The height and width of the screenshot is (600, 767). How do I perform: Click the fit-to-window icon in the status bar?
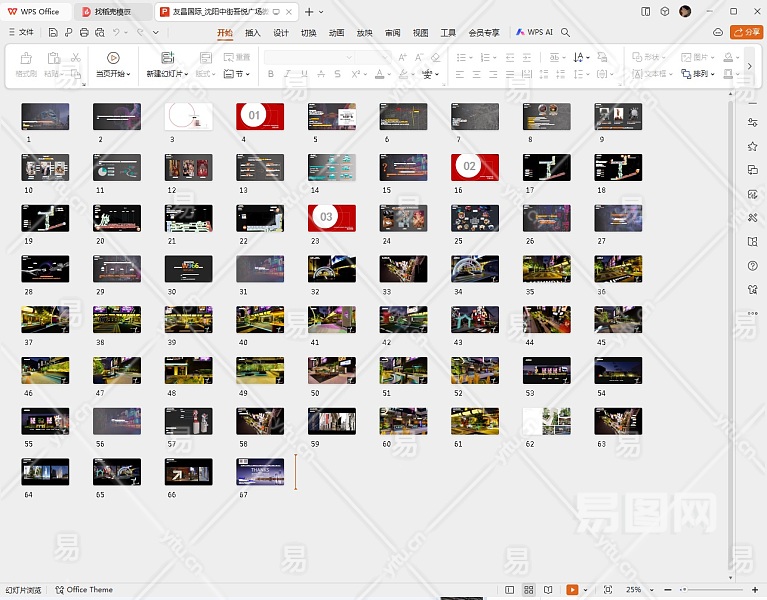(607, 590)
